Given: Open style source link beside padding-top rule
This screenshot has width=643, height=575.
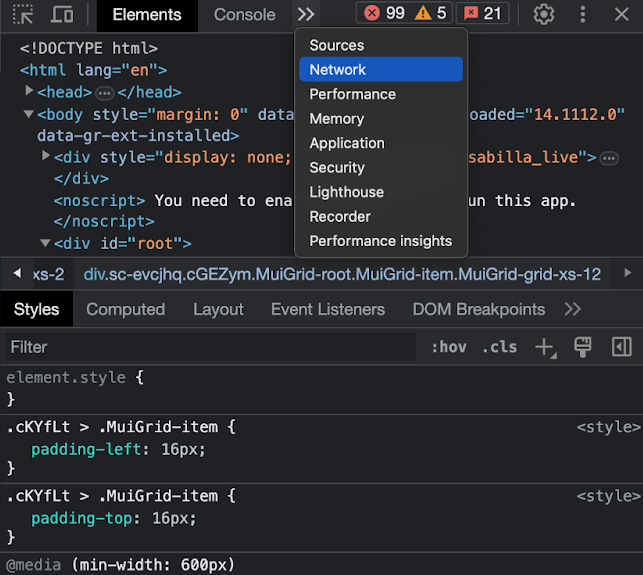Looking at the screenshot, I should pyautogui.click(x=609, y=496).
